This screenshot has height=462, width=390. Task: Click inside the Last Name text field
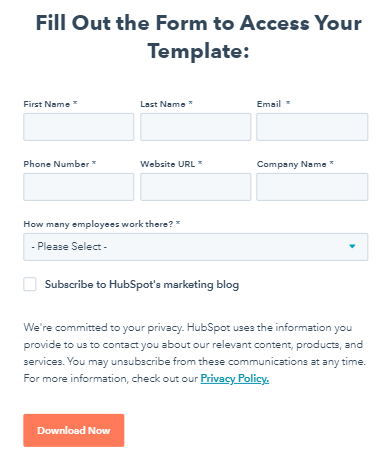tap(196, 127)
